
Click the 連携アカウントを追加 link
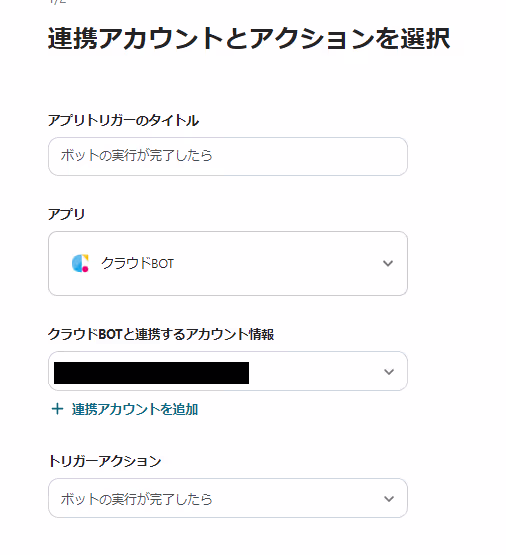pos(135,409)
